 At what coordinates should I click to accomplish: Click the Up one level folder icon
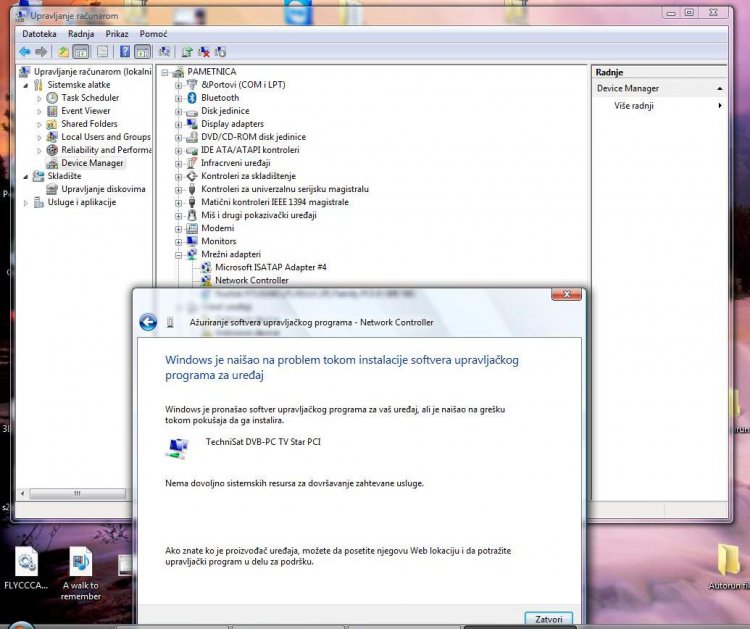coord(63,52)
